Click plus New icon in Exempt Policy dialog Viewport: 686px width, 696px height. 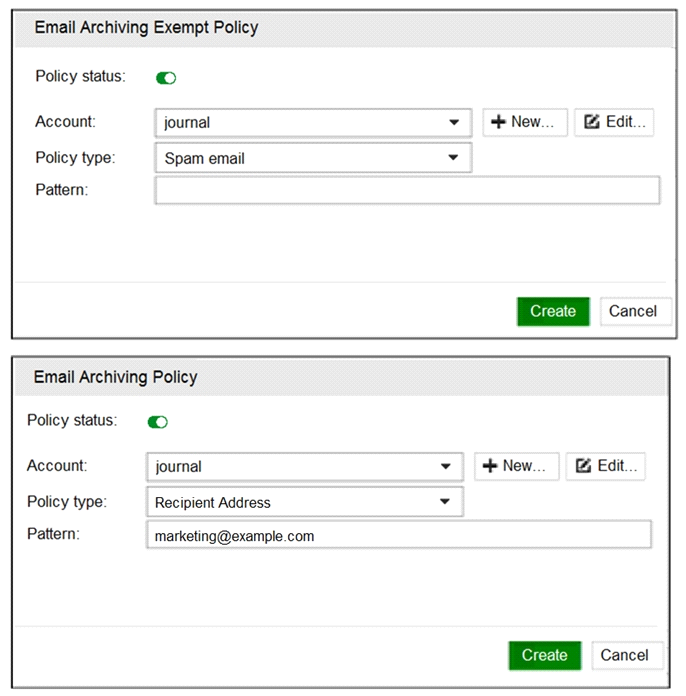pos(498,122)
